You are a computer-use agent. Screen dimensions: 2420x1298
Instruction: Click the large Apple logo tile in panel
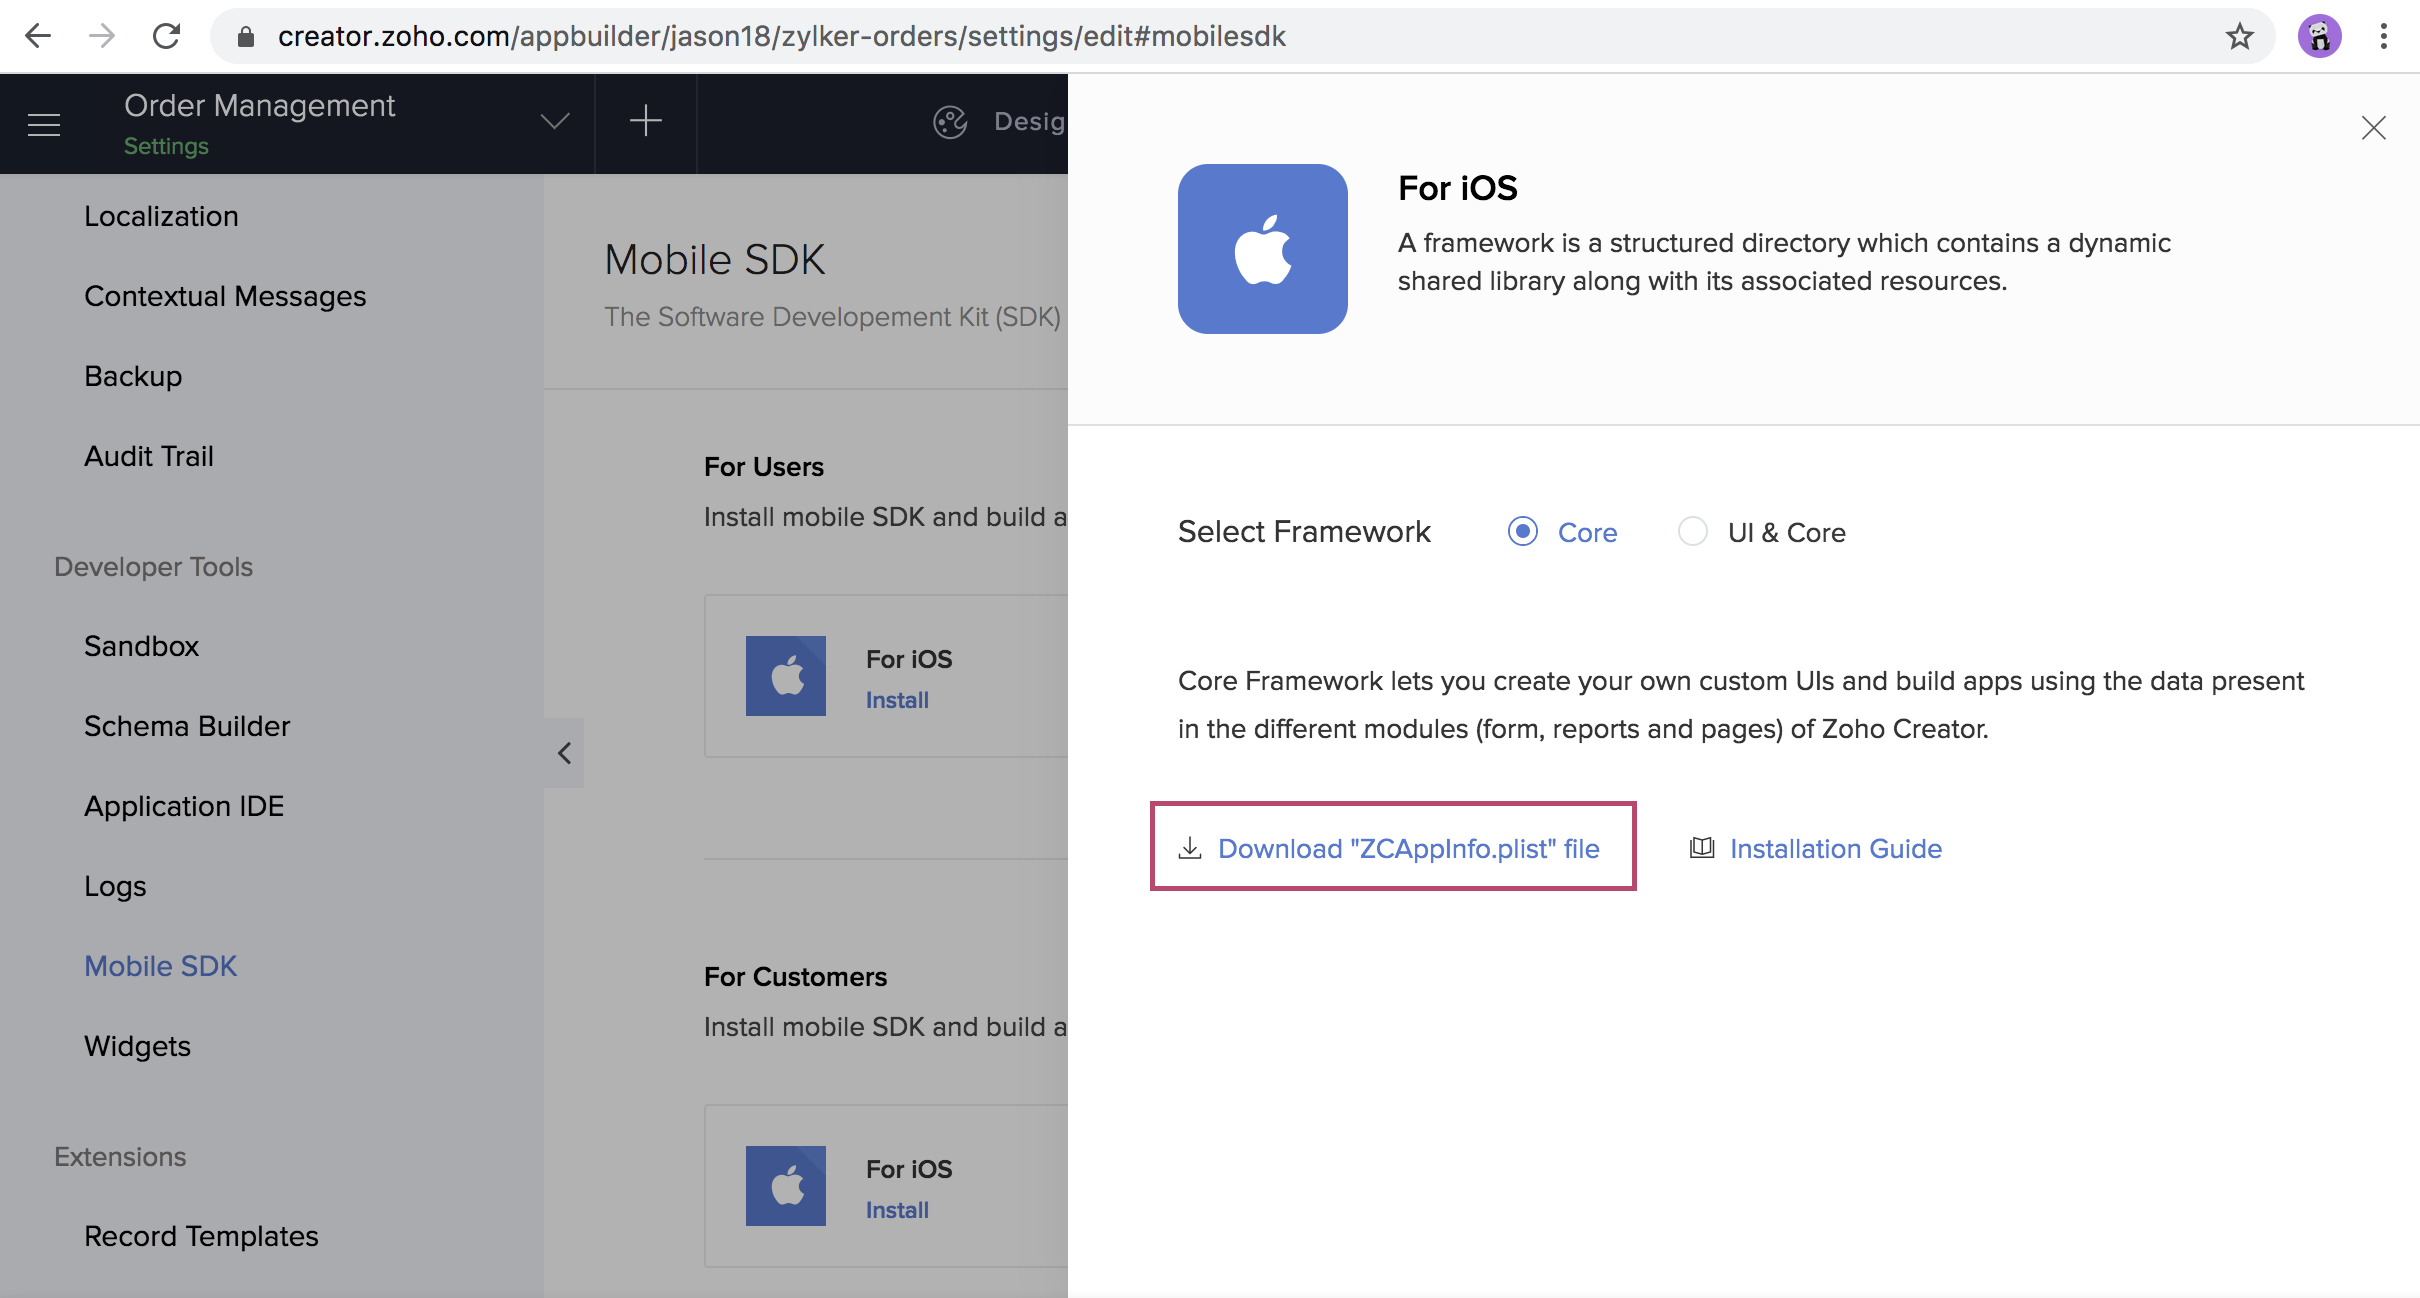pyautogui.click(x=1263, y=249)
